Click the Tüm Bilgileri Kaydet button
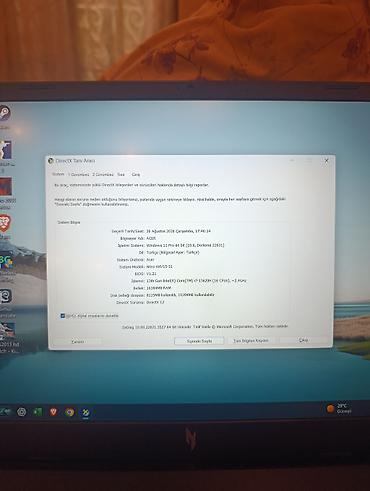 click(251, 341)
